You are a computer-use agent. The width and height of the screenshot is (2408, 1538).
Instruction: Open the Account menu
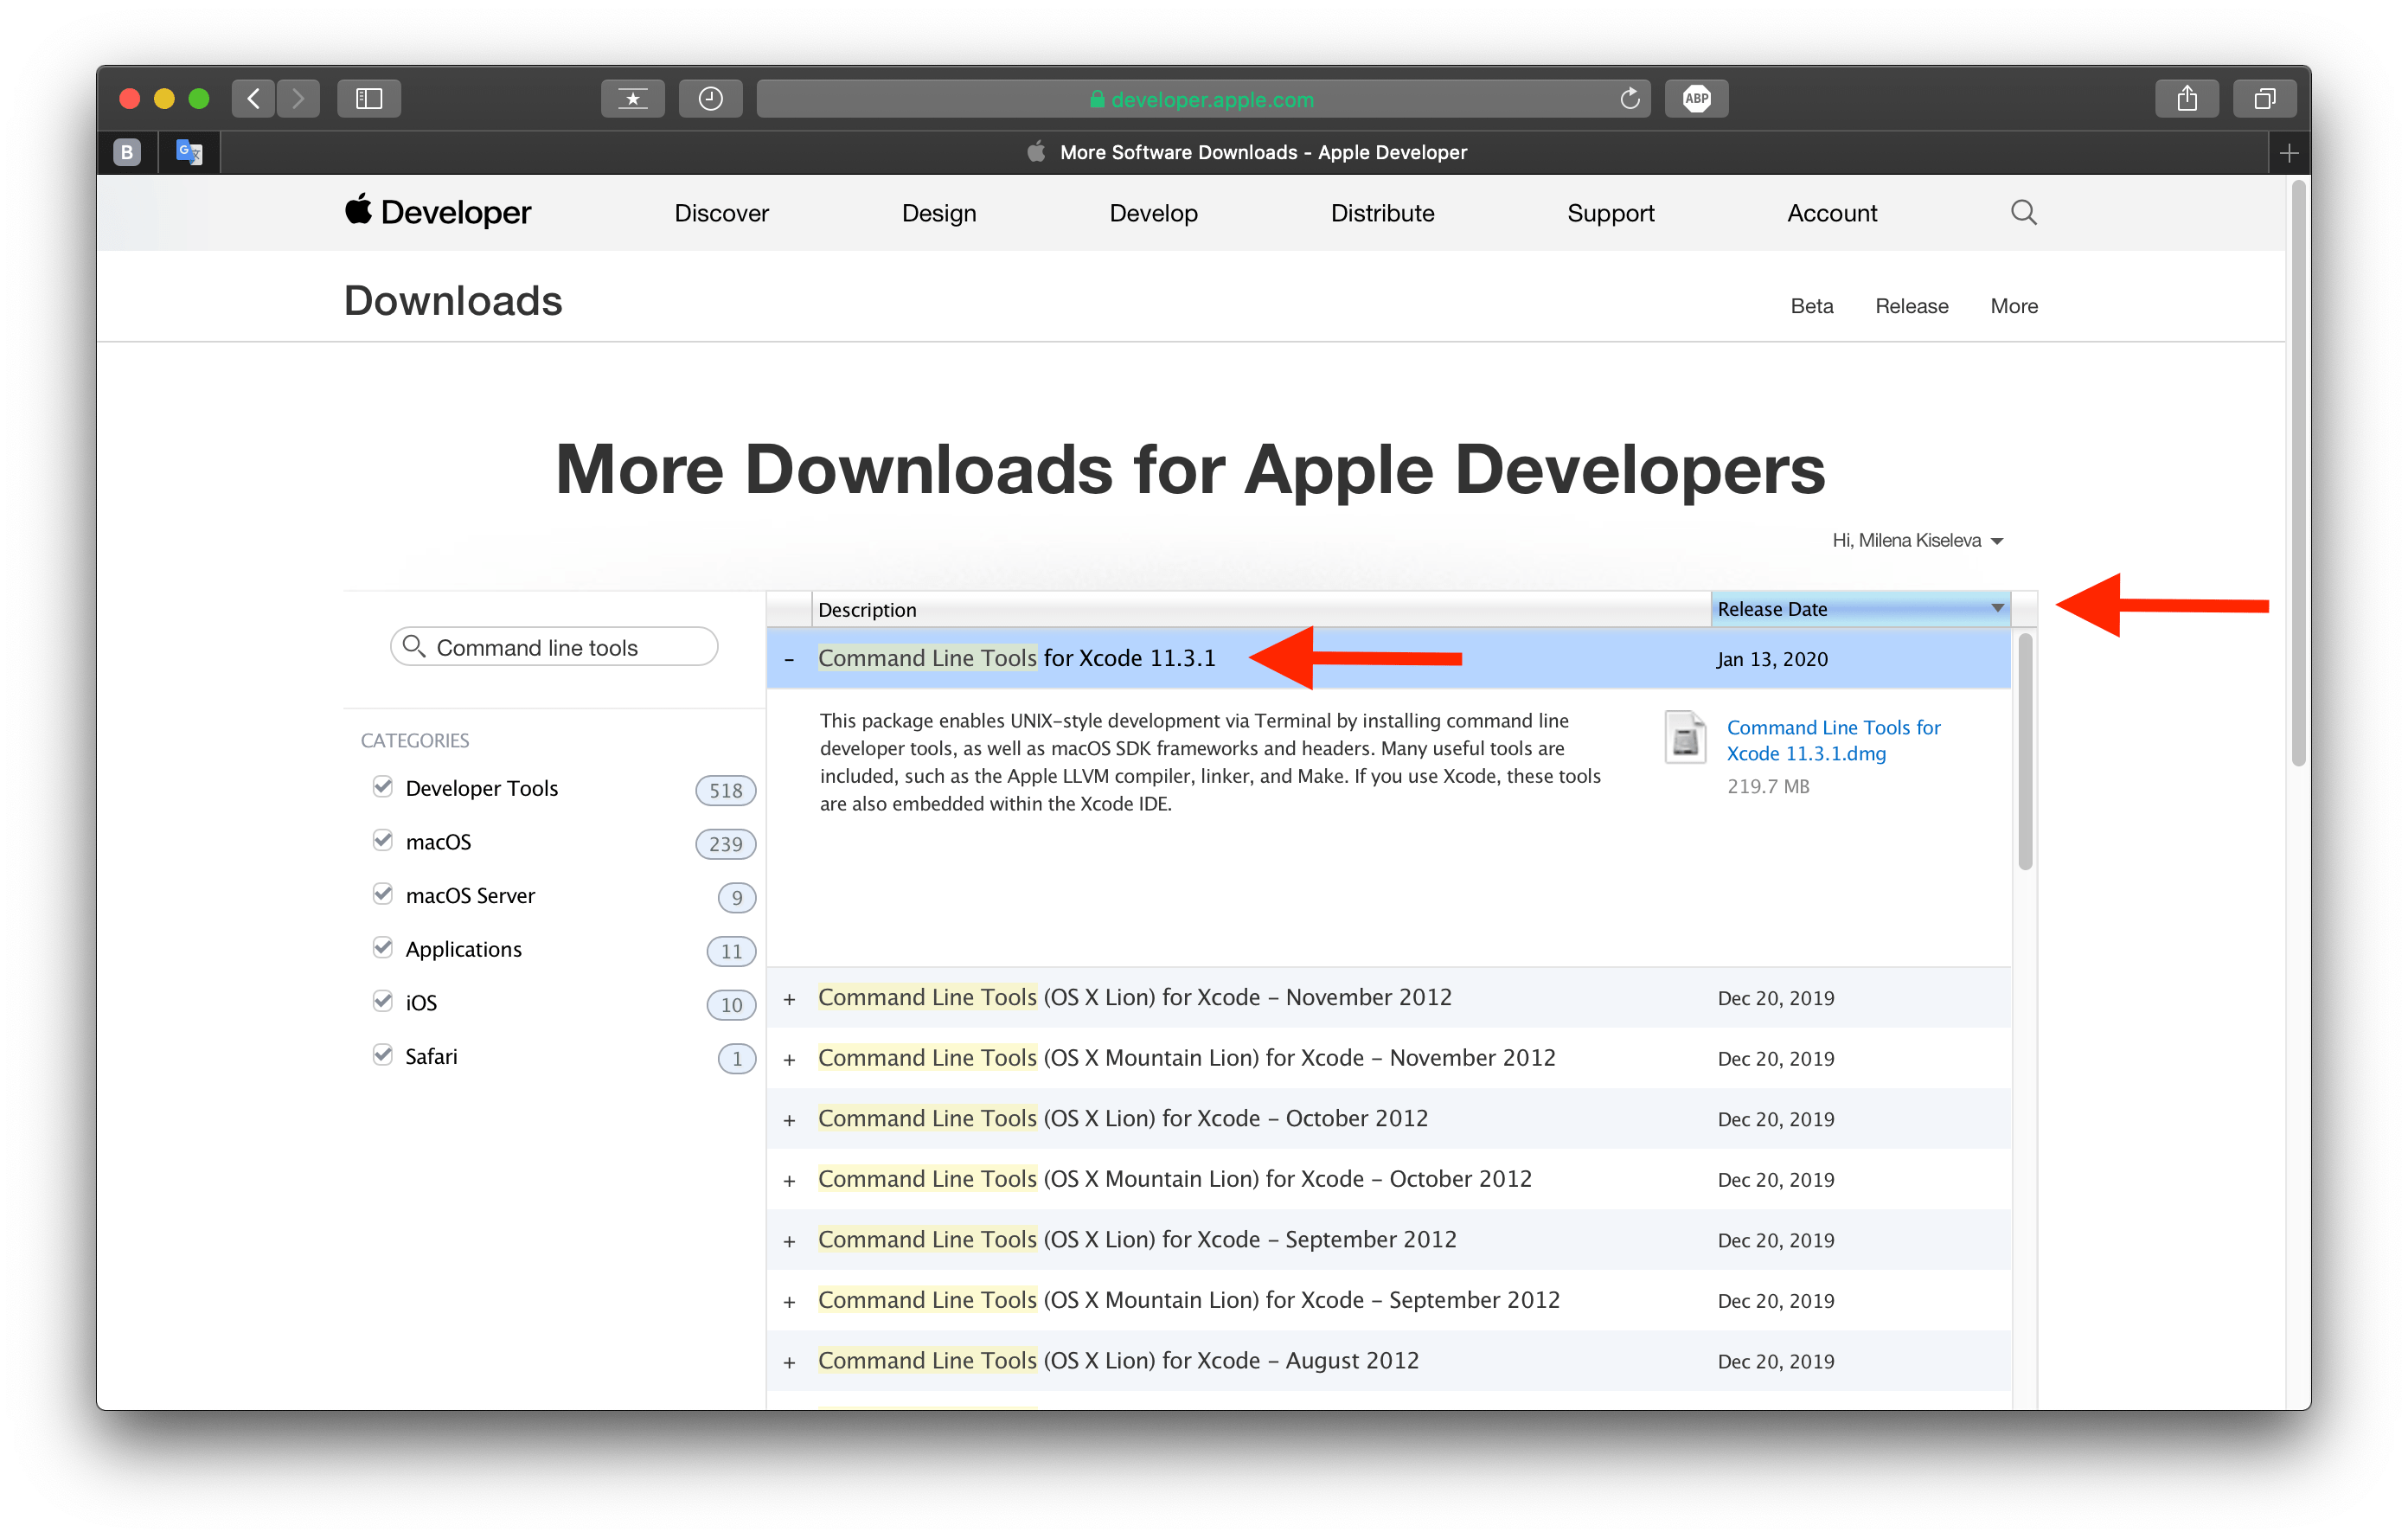[x=1831, y=213]
